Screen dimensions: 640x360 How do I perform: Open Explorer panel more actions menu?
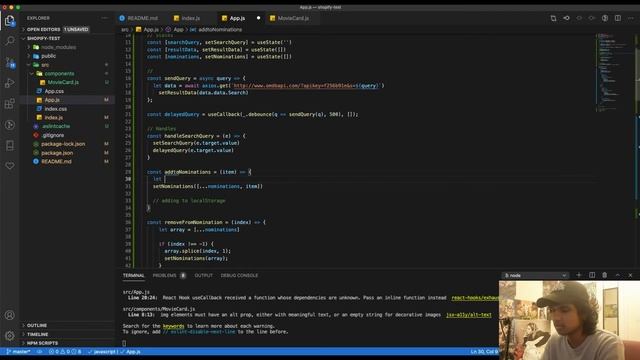105,18
